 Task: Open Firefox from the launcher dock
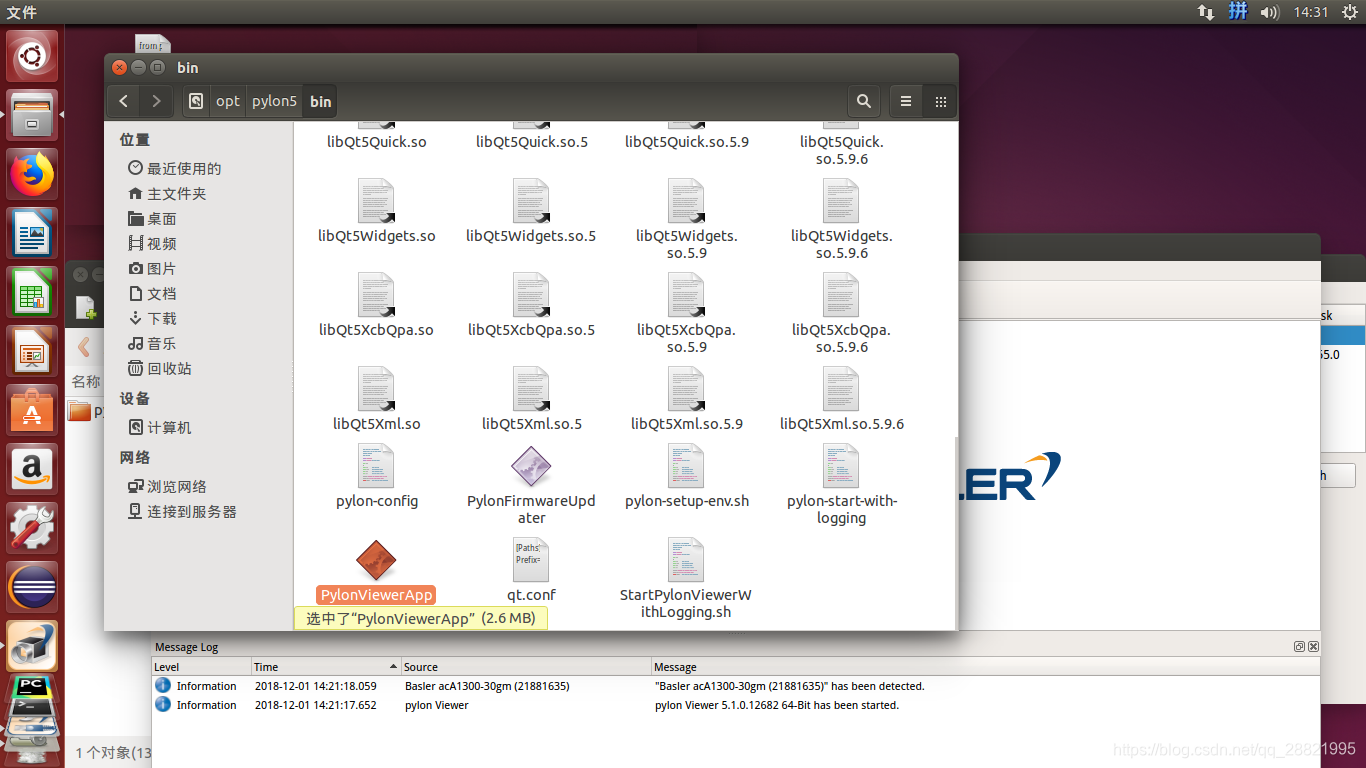31,173
